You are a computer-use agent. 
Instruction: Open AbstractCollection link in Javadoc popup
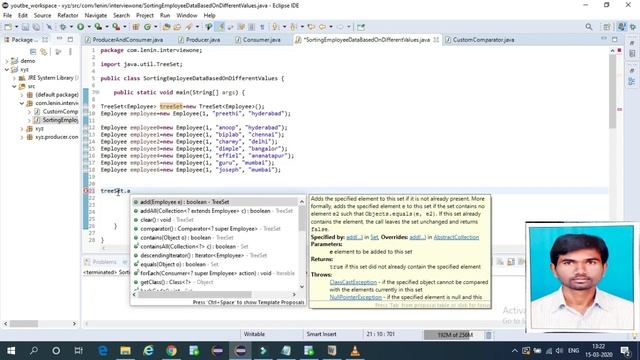point(456,237)
